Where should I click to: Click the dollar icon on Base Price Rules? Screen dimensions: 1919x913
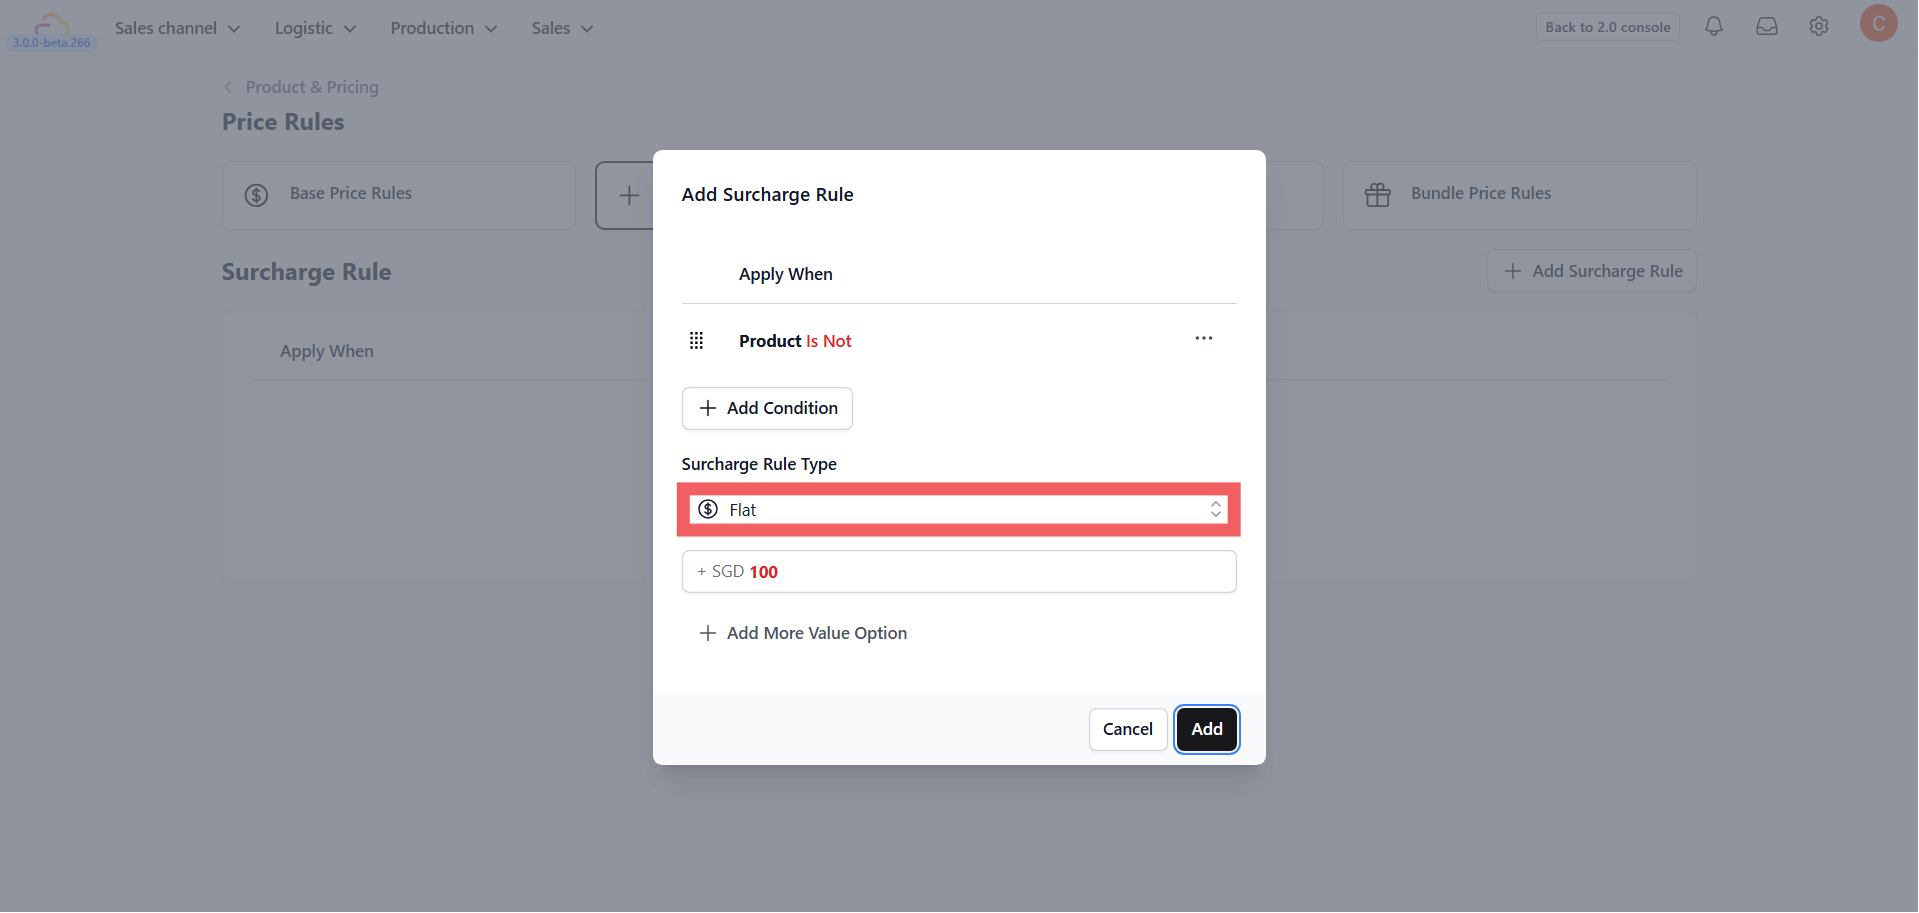tap(257, 195)
